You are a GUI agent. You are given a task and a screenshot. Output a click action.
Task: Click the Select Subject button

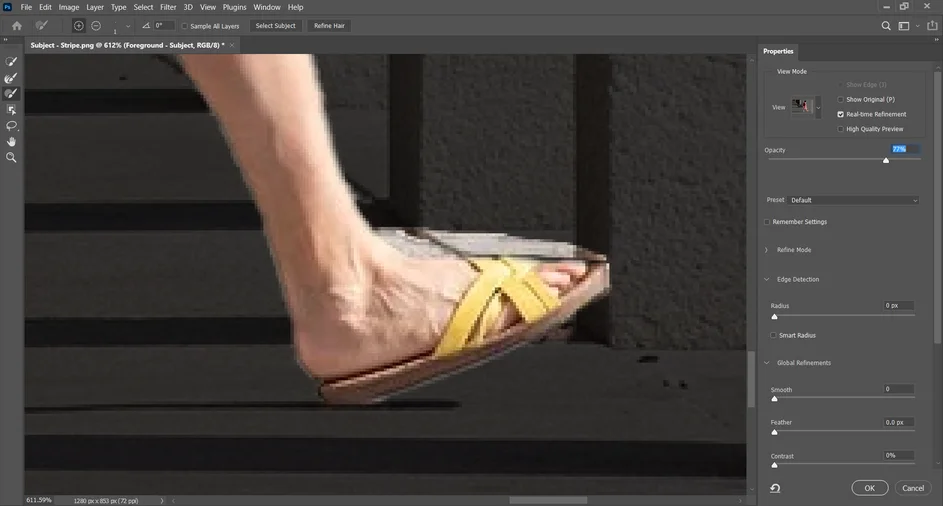pyautogui.click(x=275, y=26)
